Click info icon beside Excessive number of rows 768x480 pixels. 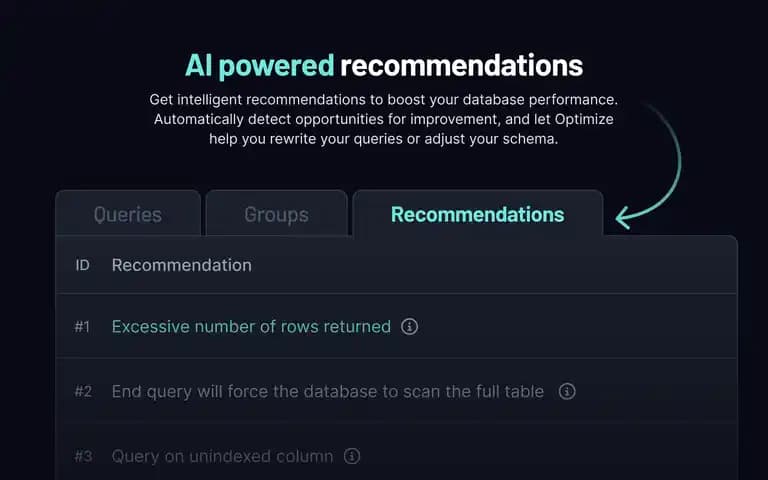click(x=409, y=326)
